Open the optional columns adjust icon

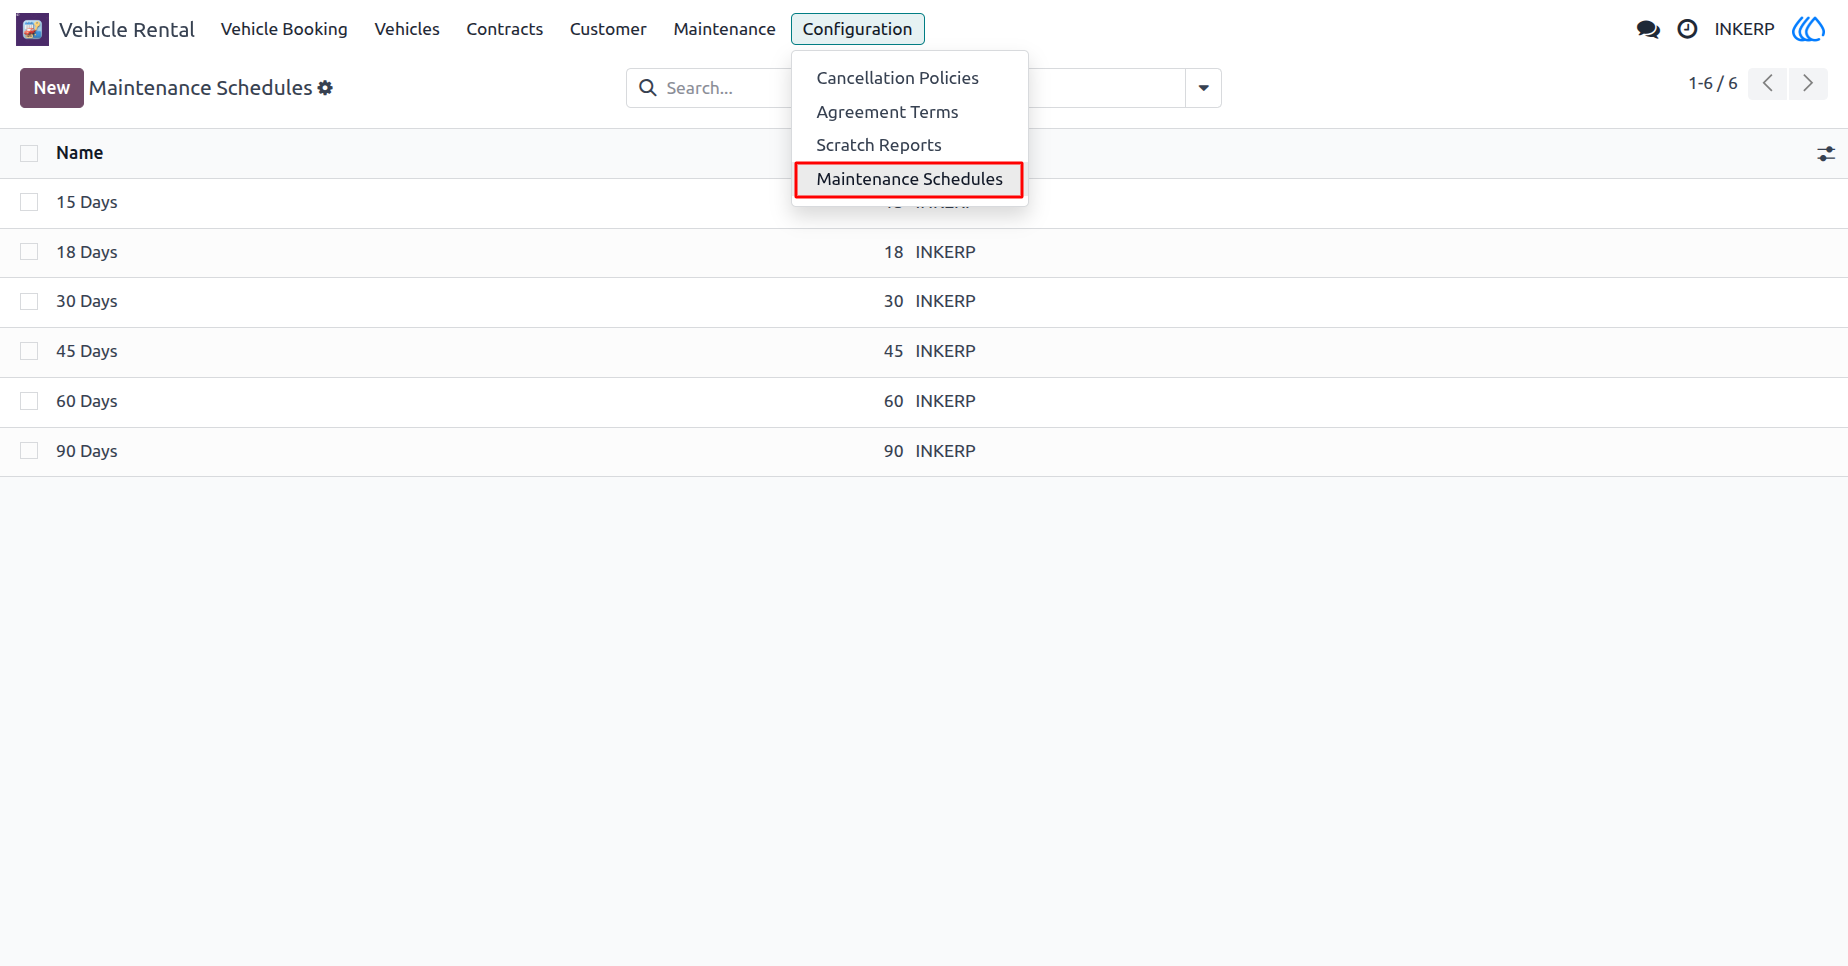(x=1826, y=153)
